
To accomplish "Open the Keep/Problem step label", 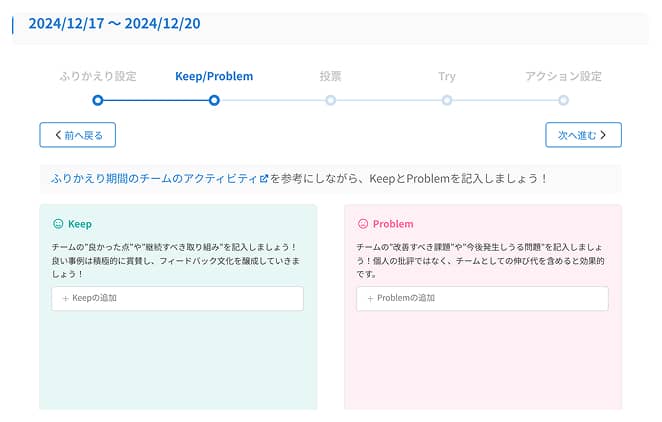I will (214, 76).
